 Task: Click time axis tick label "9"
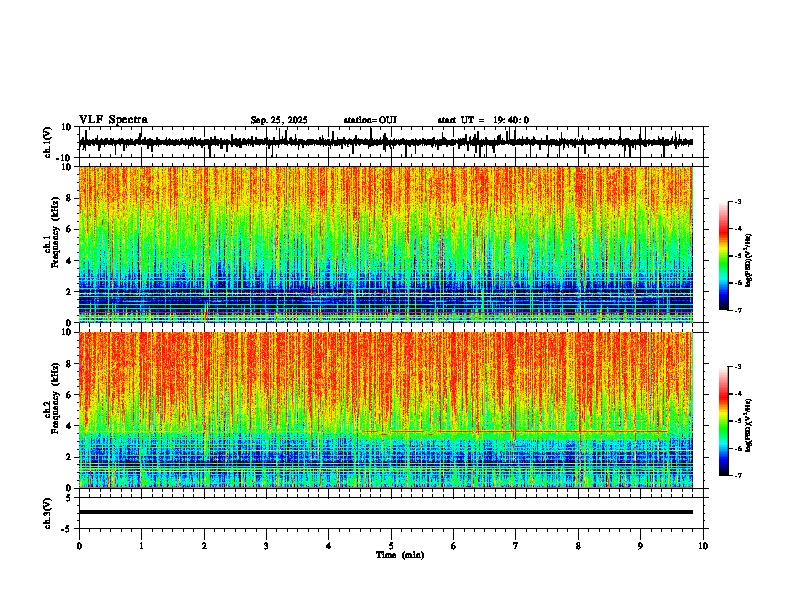640,546
